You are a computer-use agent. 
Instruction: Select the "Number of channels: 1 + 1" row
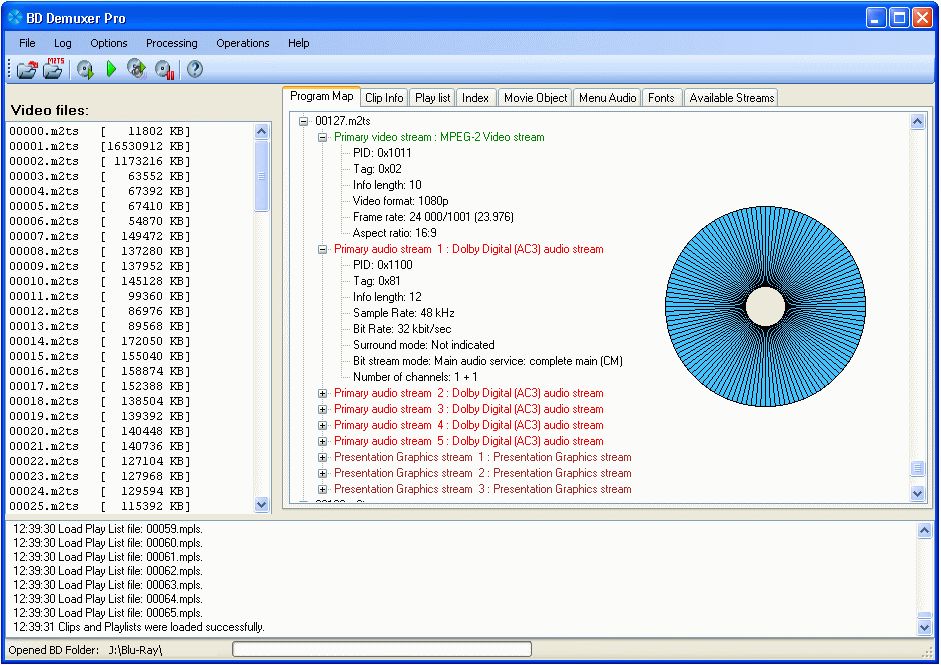tap(415, 377)
